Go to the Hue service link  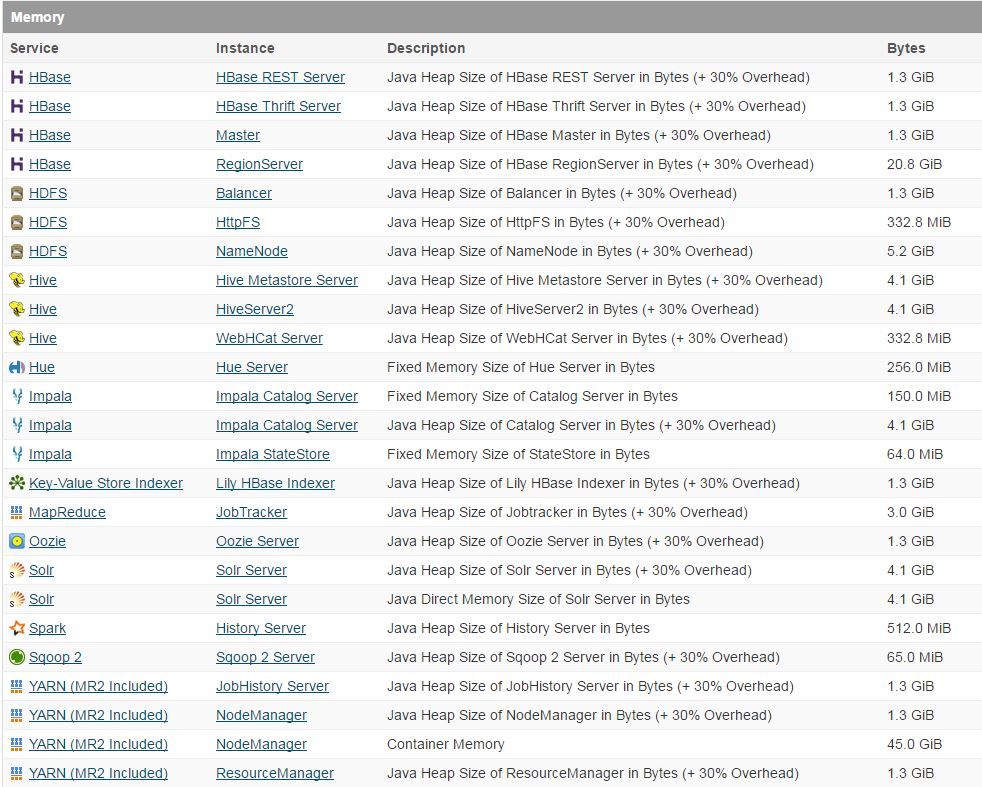click(41, 367)
